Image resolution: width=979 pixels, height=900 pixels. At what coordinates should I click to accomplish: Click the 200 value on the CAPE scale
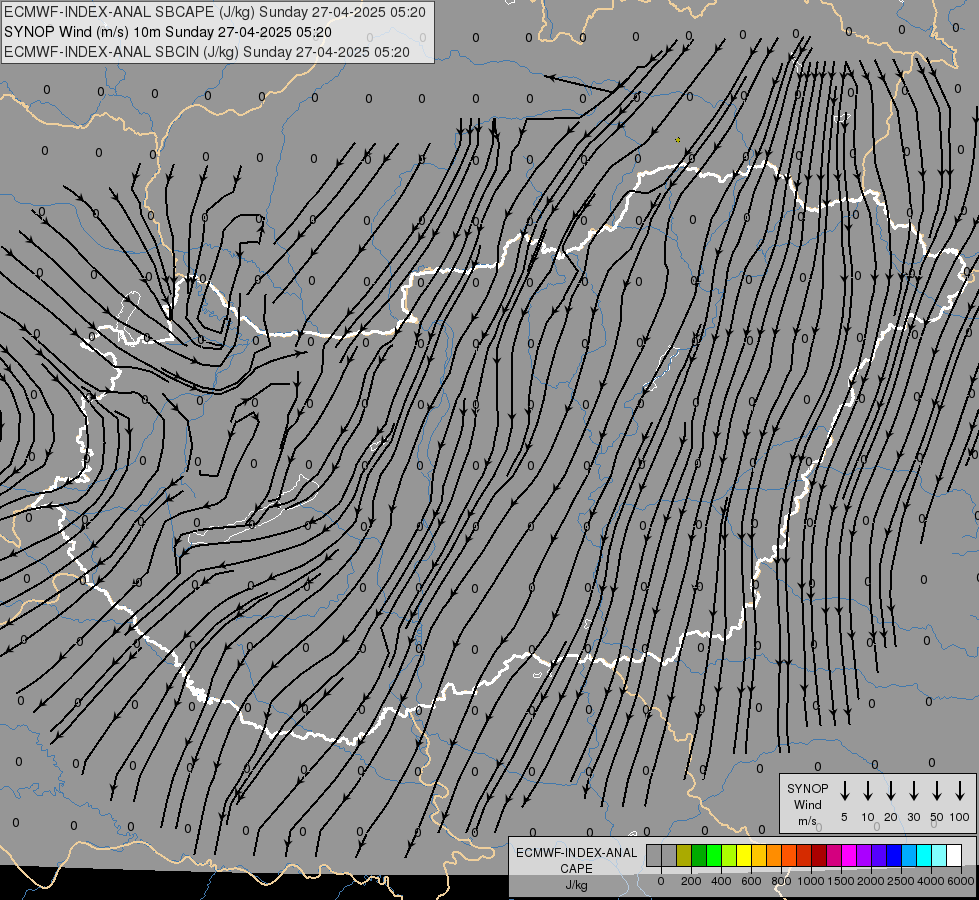(691, 881)
